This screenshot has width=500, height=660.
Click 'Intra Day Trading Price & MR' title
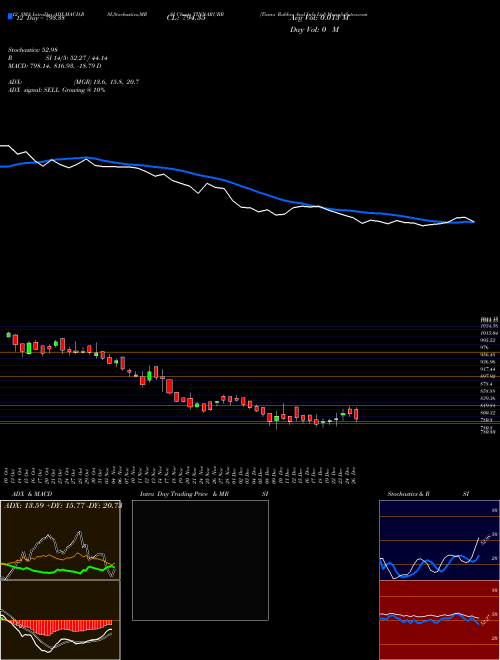click(x=185, y=494)
